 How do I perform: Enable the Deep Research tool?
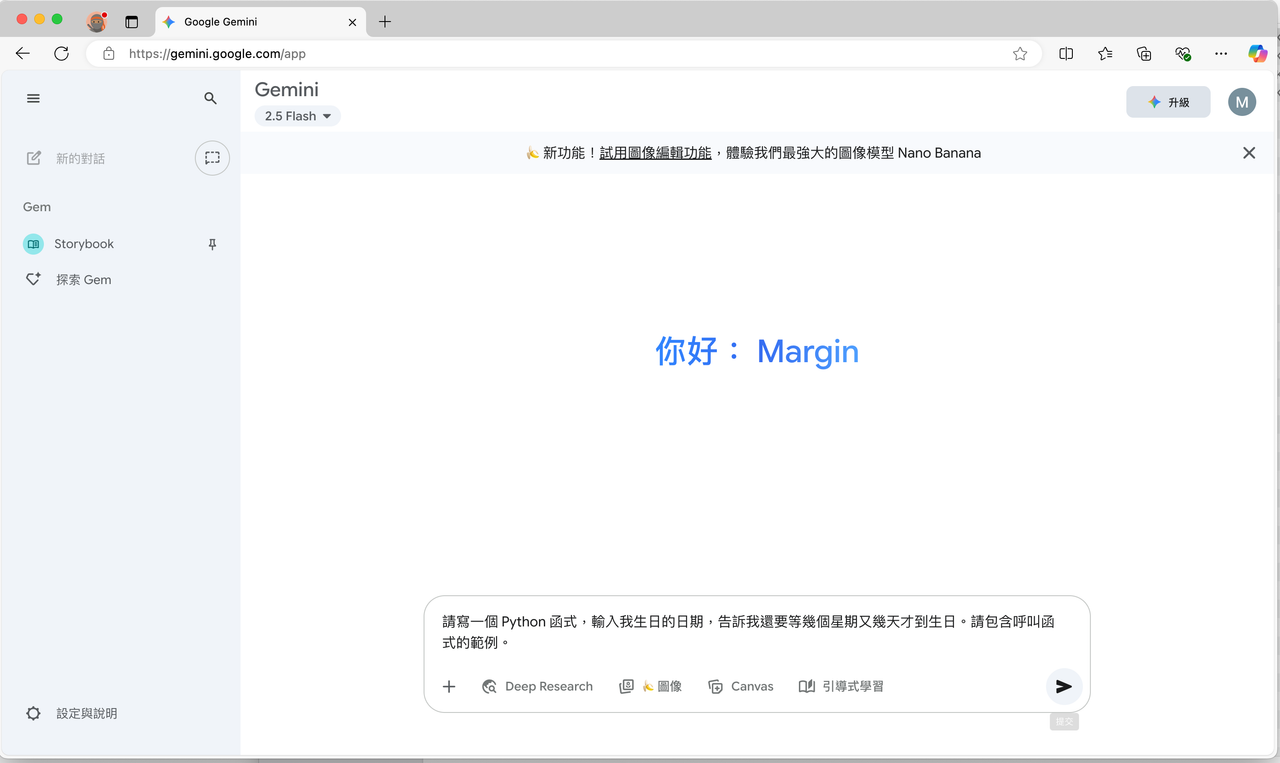click(x=537, y=686)
